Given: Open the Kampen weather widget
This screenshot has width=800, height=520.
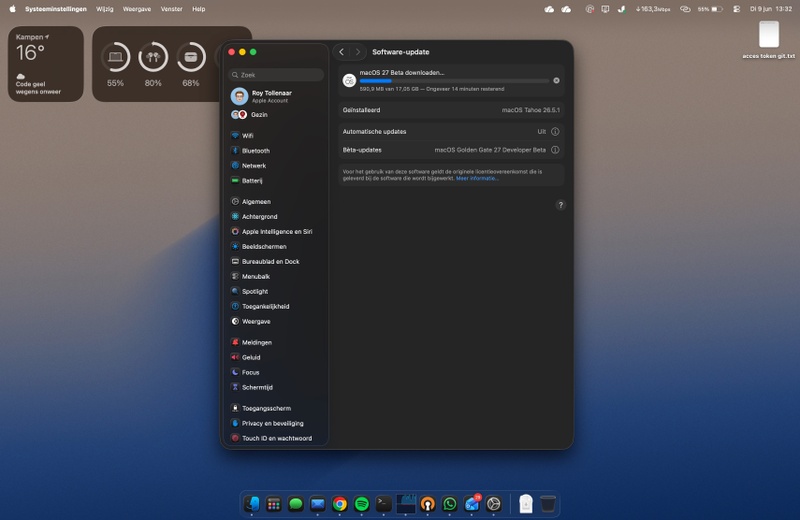Looking at the screenshot, I should [45, 64].
